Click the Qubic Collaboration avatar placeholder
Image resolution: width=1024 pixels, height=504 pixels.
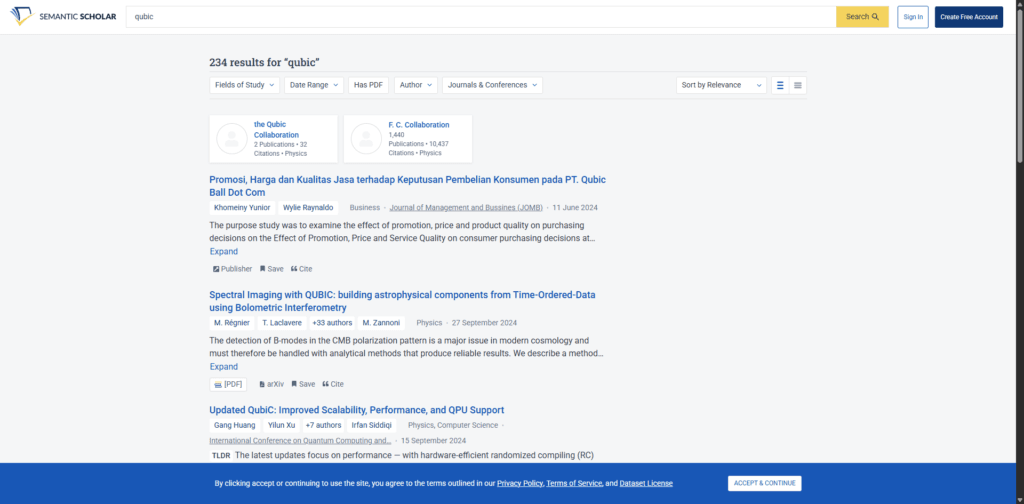click(232, 138)
